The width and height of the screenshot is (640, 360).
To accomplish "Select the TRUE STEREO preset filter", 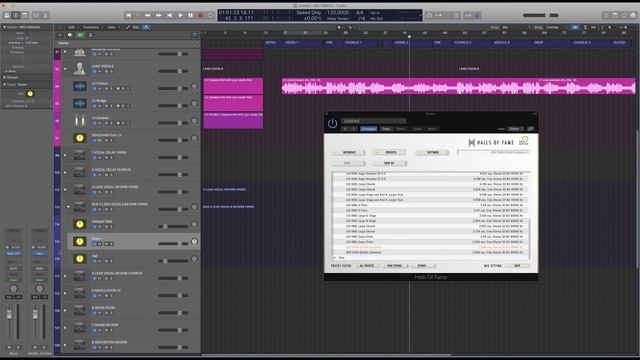I will 394,266.
